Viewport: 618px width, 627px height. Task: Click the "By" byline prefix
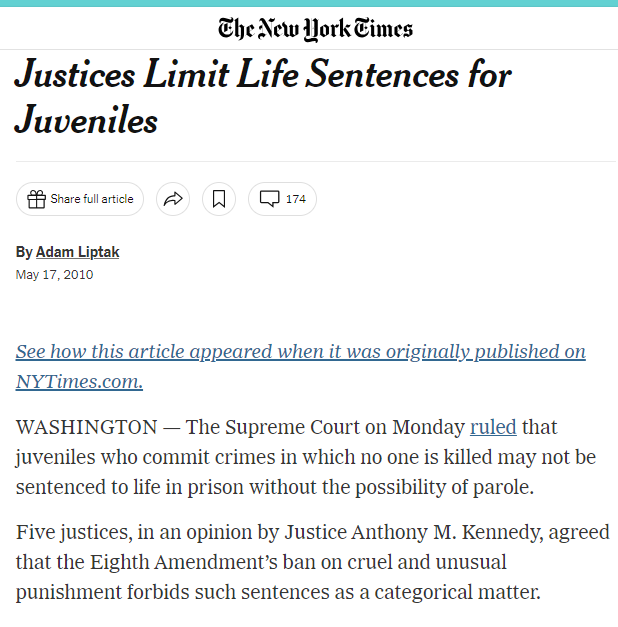coord(24,252)
